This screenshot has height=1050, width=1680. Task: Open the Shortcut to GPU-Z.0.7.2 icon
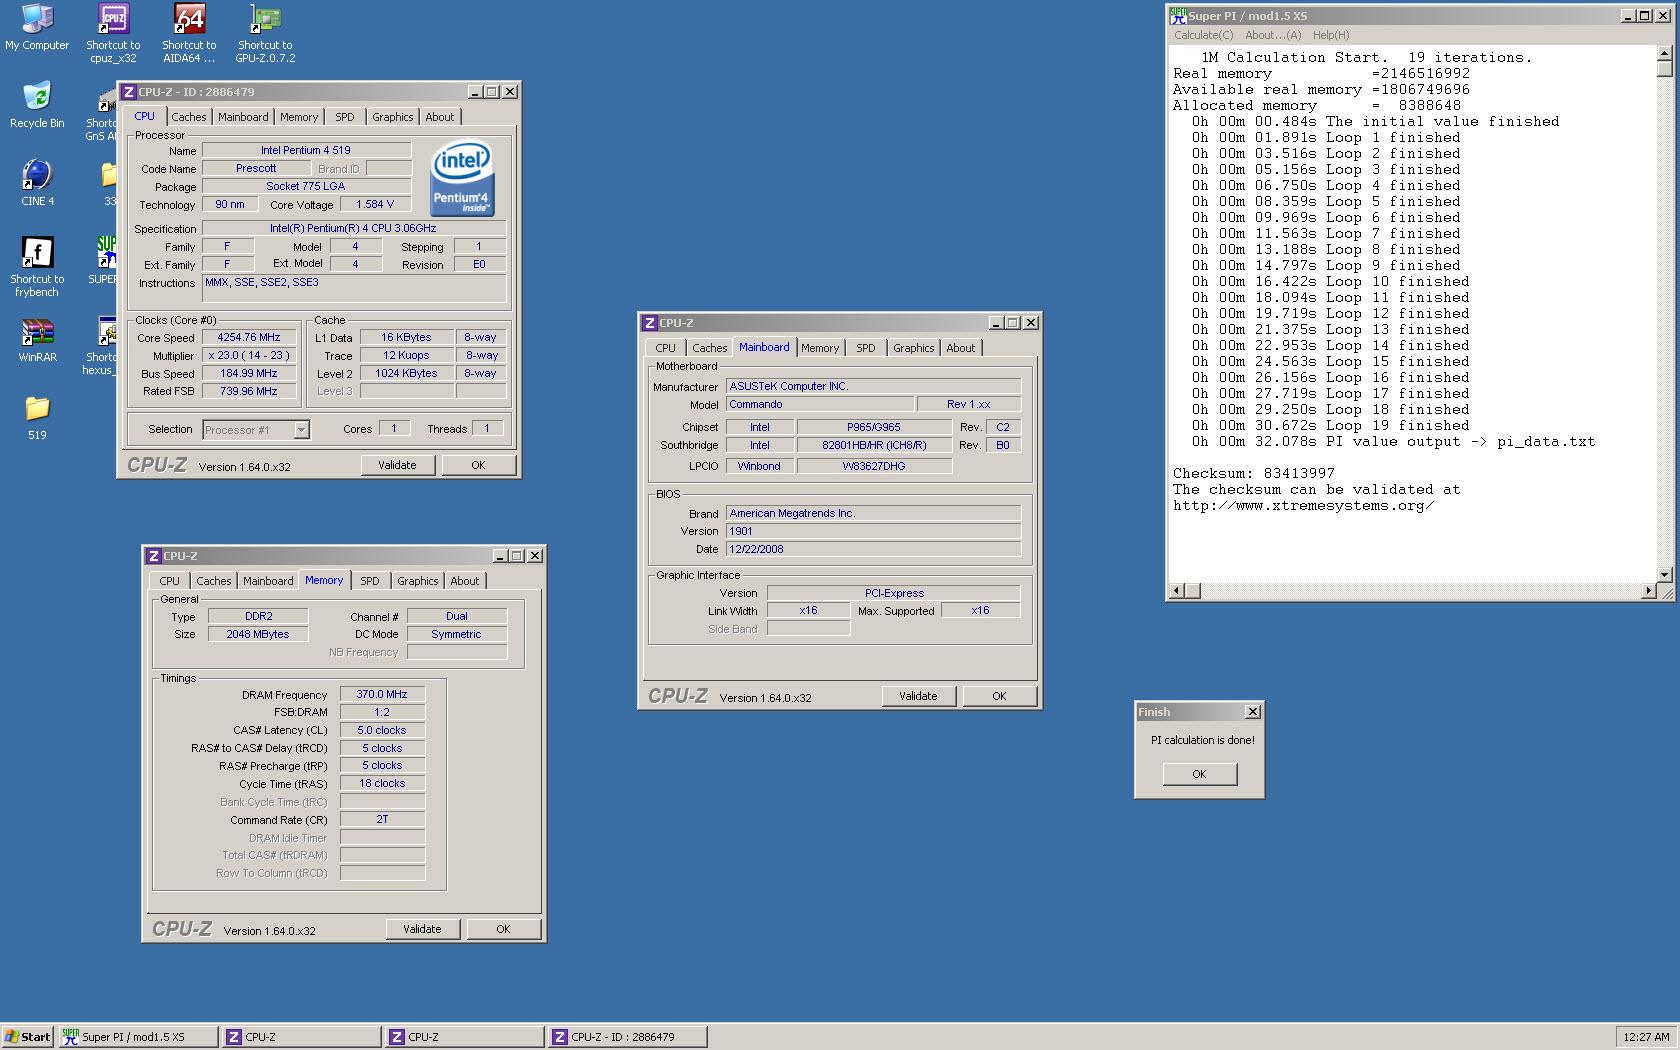tap(265, 33)
